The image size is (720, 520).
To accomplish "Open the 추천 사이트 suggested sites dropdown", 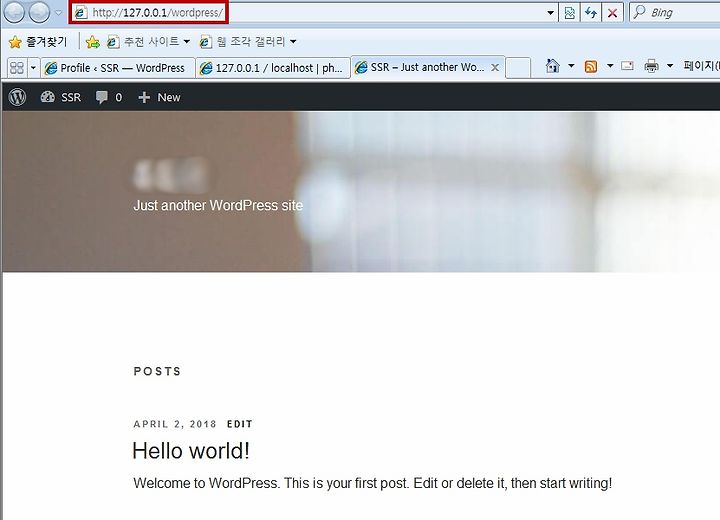I will click(x=148, y=42).
